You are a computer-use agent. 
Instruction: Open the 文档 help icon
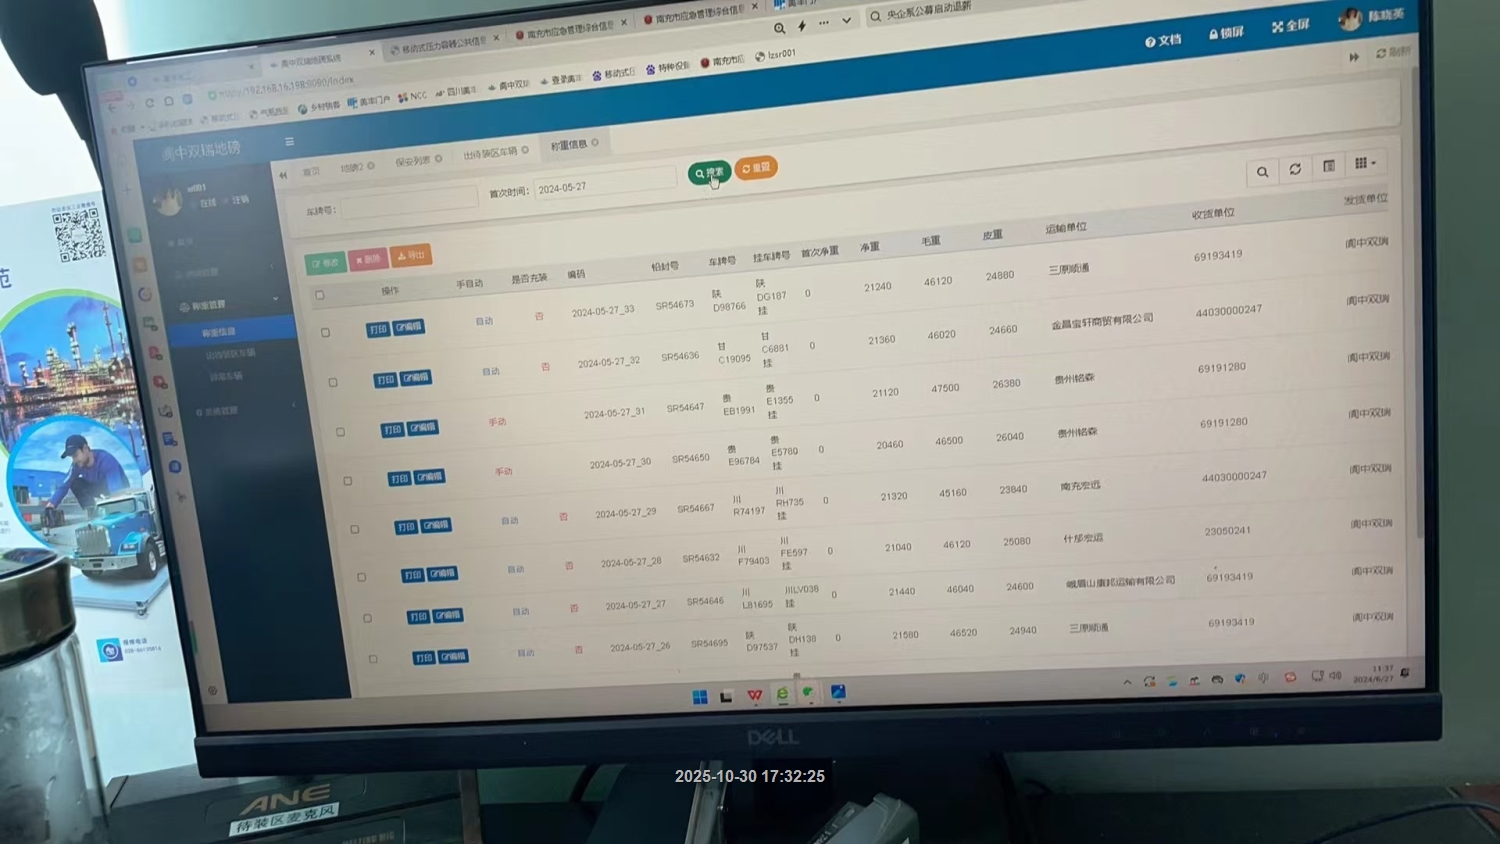pos(1163,41)
